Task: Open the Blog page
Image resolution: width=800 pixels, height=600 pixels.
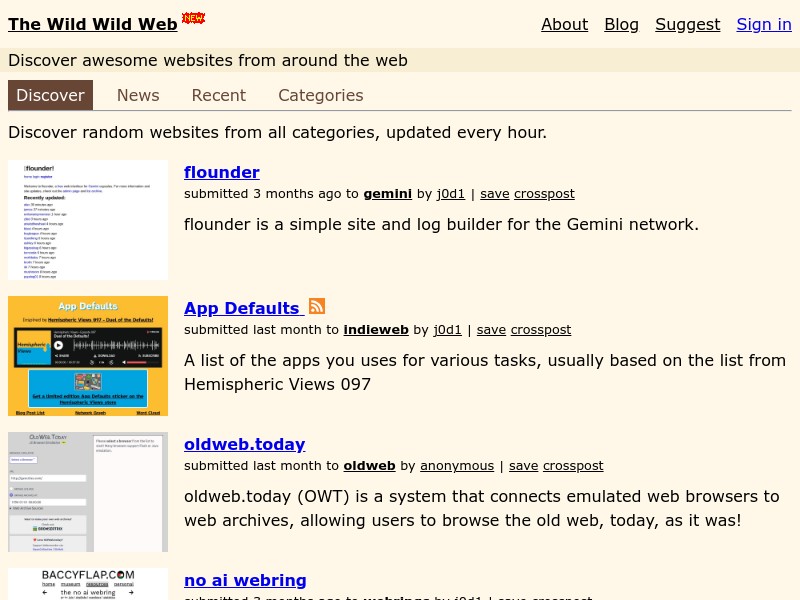Action: coord(621,24)
